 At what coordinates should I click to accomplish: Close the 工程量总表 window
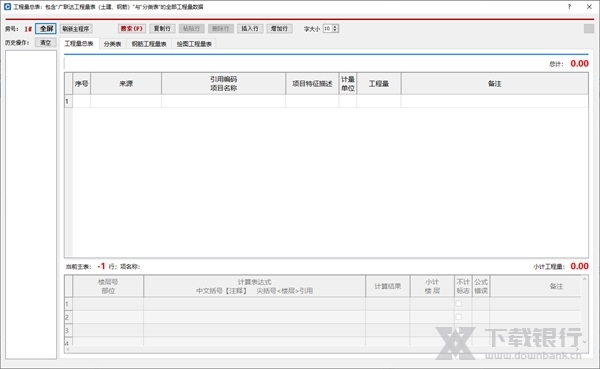pos(589,7)
